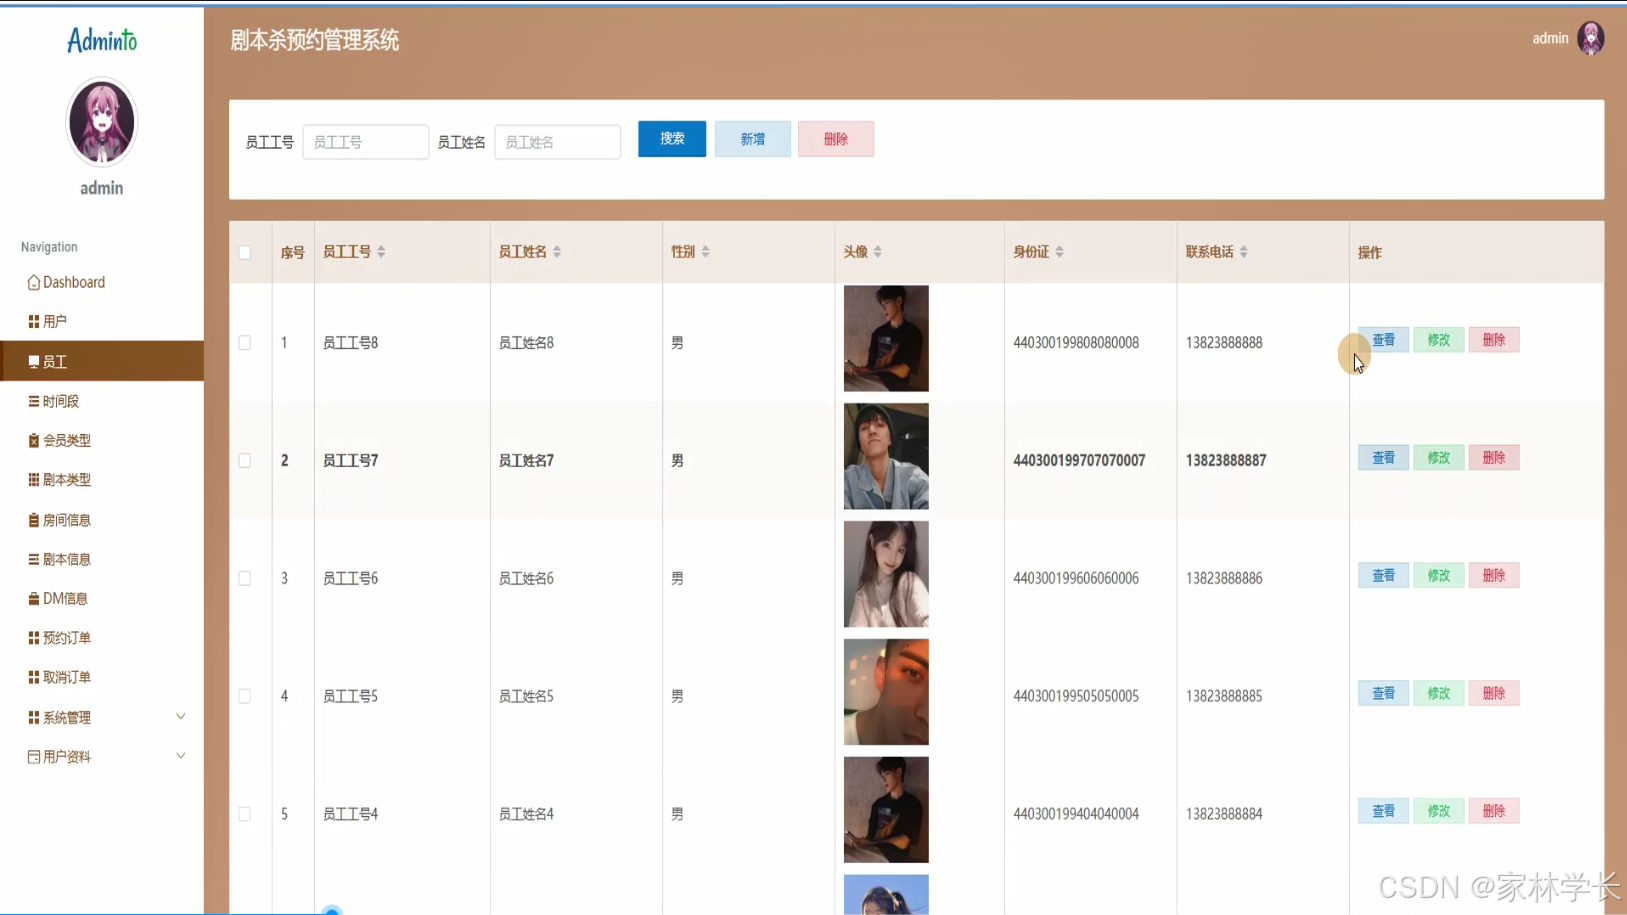The width and height of the screenshot is (1627, 915).
Task: Click the 取消订单 grid icon
Action: click(34, 677)
